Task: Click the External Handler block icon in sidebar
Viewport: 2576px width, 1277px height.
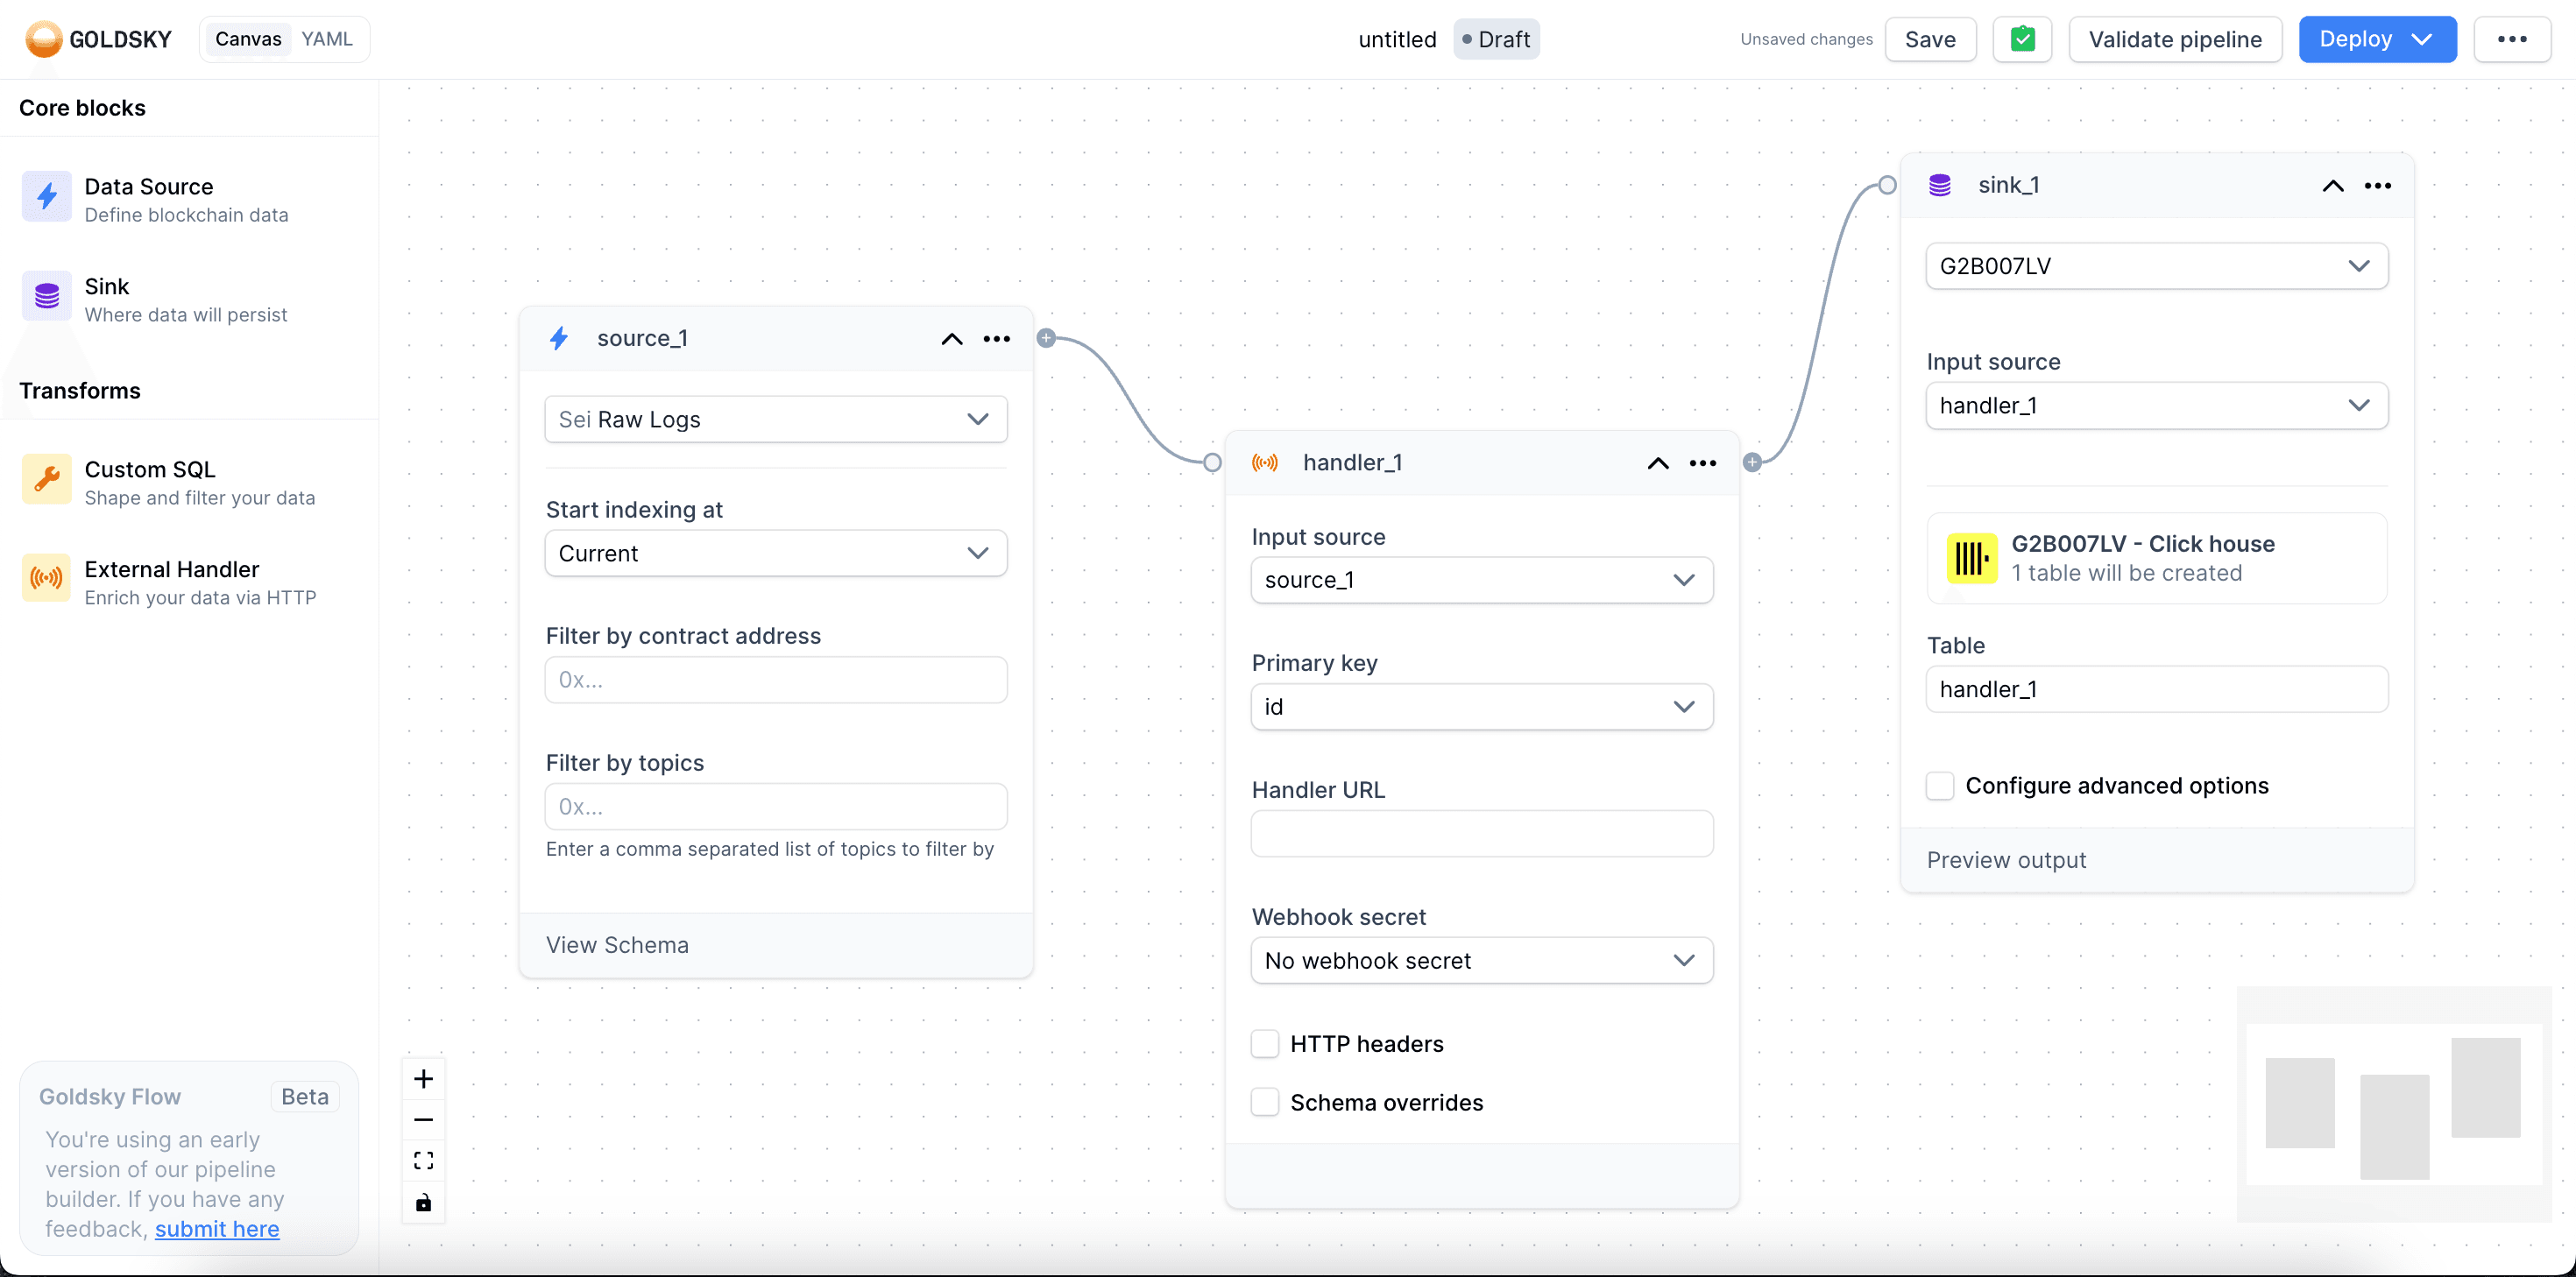Action: [x=47, y=579]
